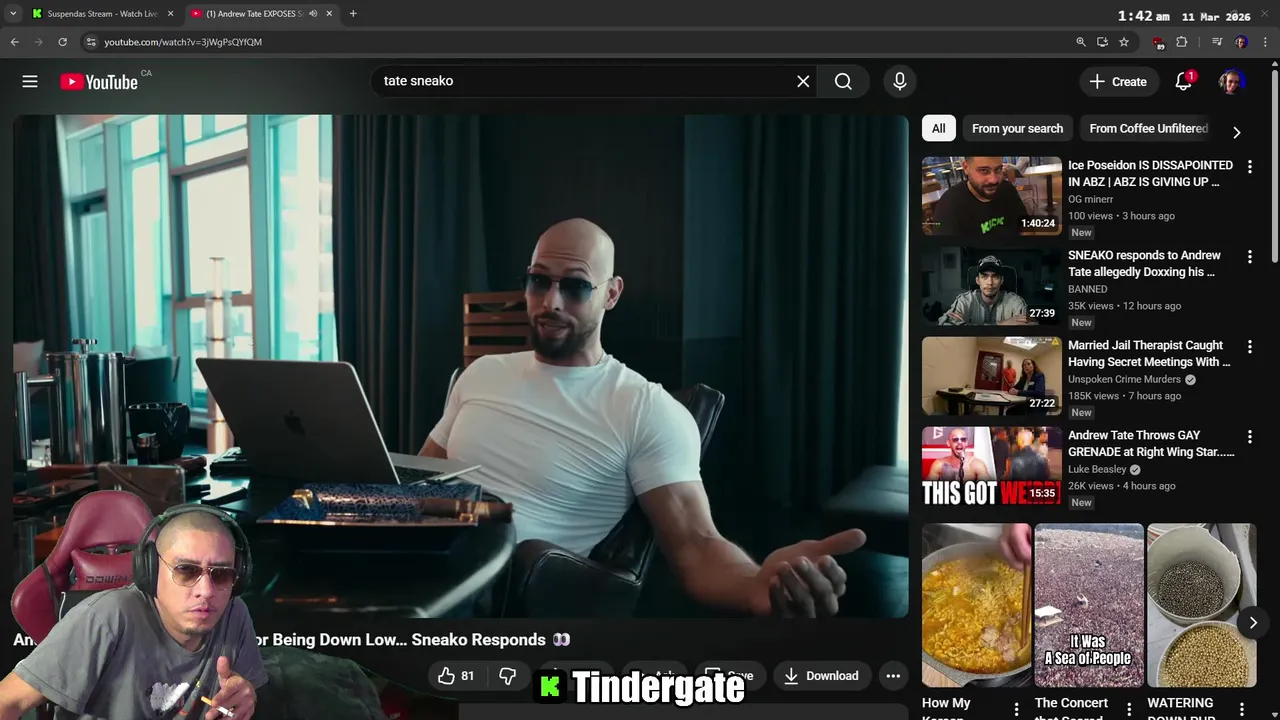Open options for Married Jail Therapist video
The width and height of the screenshot is (1280, 720).
tap(1249, 347)
